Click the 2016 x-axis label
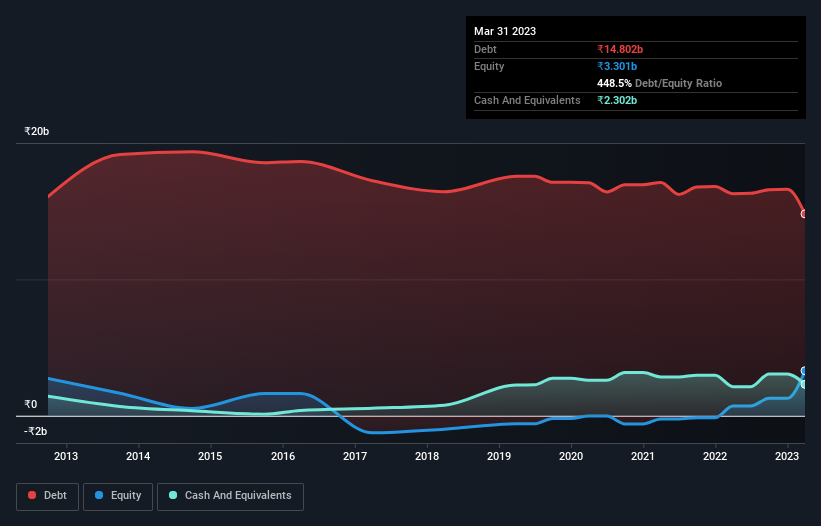 (283, 456)
